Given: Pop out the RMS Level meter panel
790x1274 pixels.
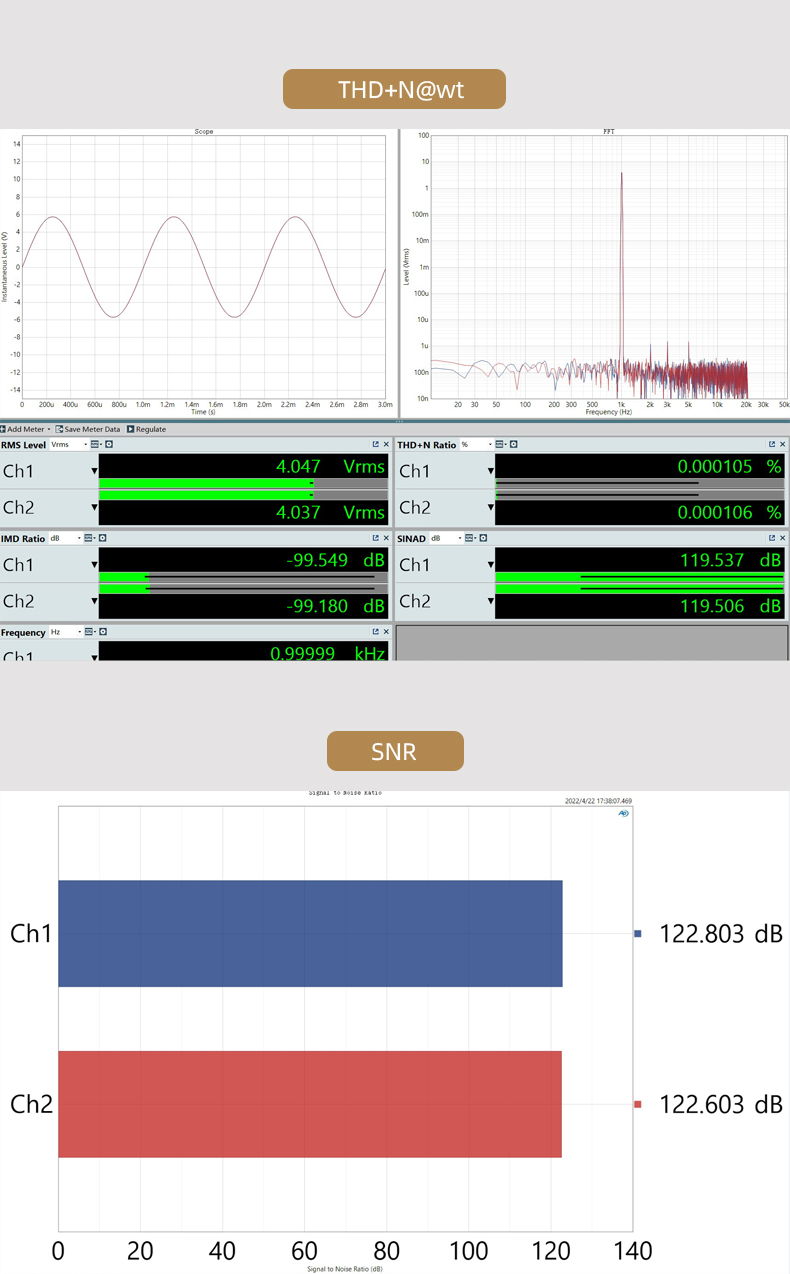Looking at the screenshot, I should coord(376,444).
